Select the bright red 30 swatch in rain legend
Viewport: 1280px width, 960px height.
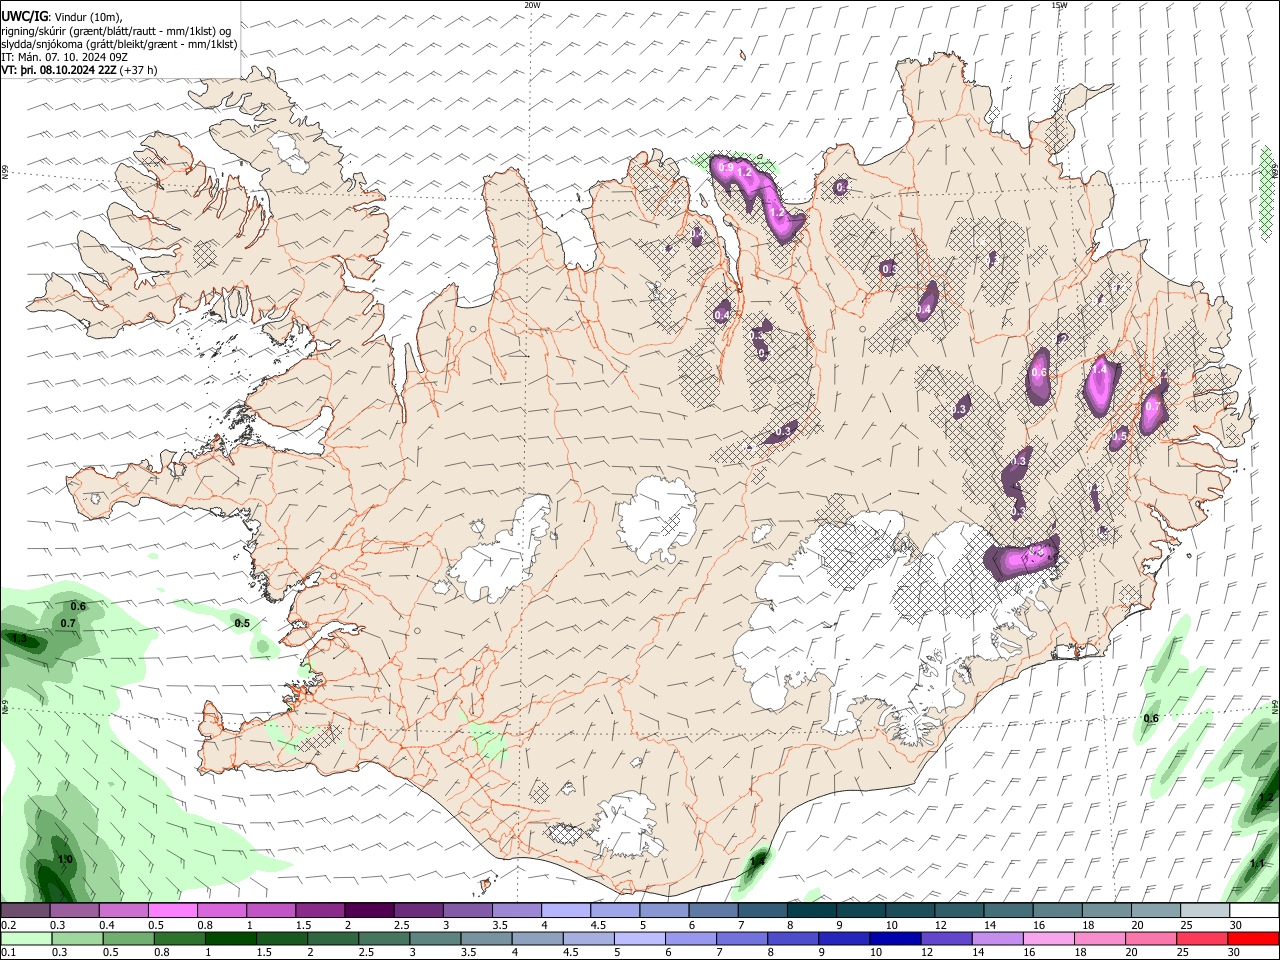pyautogui.click(x=1253, y=938)
